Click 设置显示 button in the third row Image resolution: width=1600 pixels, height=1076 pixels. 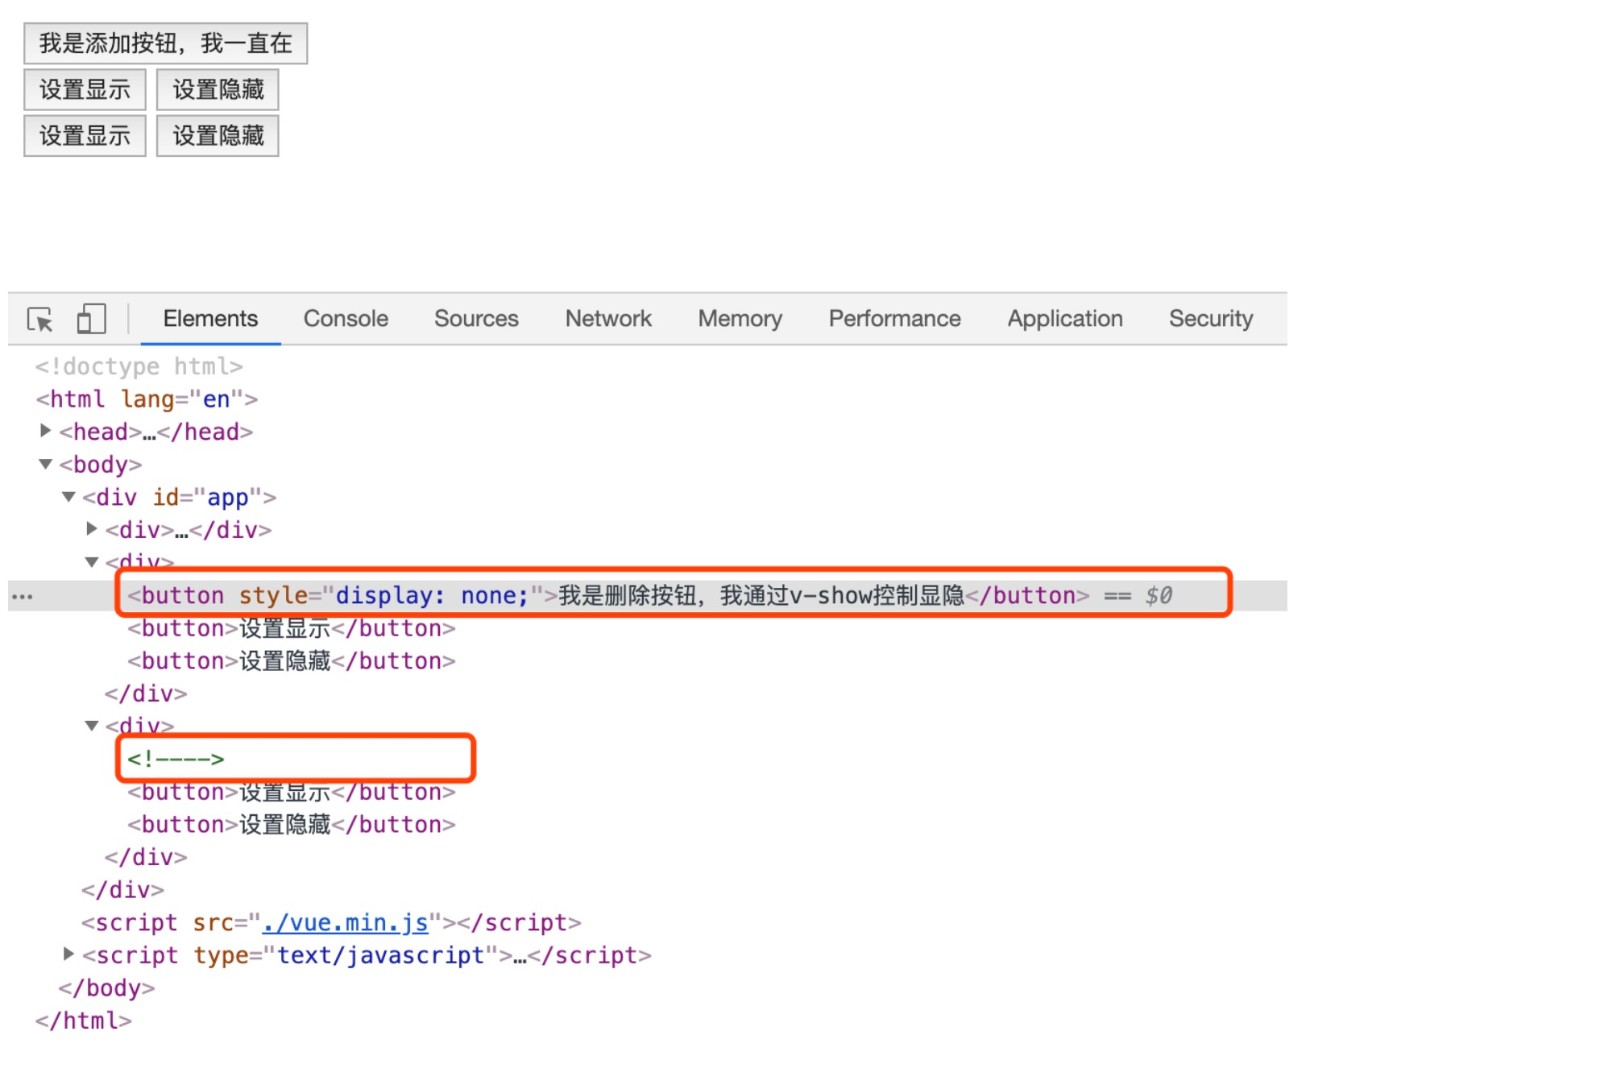[x=85, y=136]
